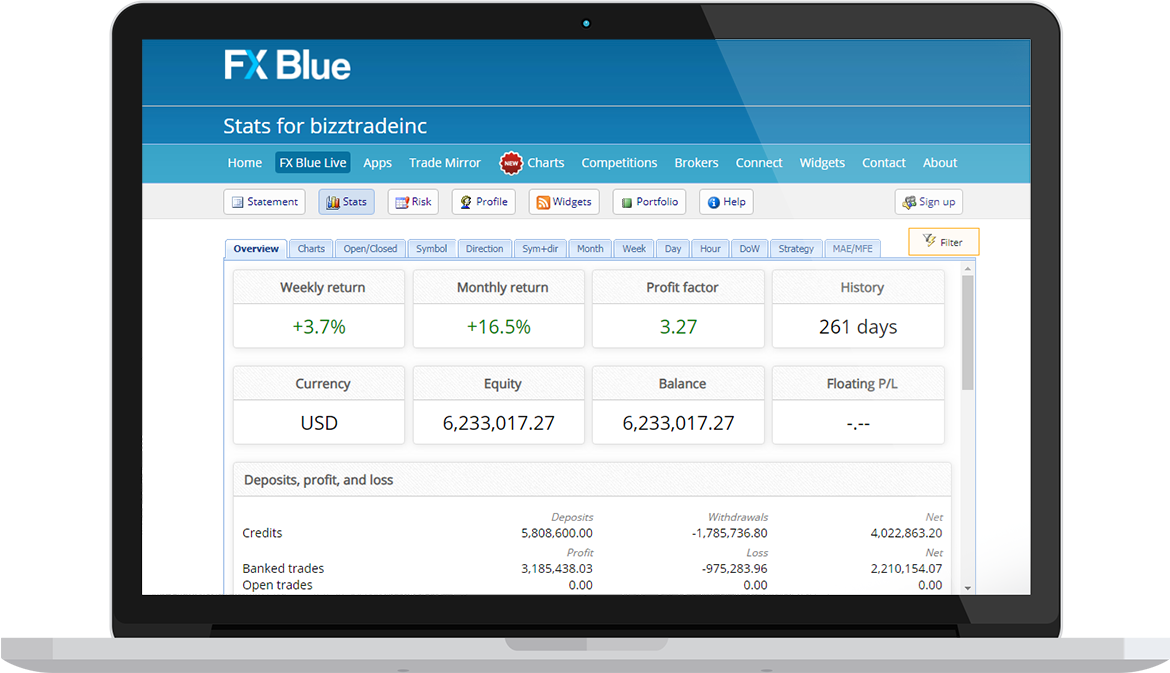This screenshot has width=1170, height=673.
Task: Open the Statement view
Action: click(265, 202)
